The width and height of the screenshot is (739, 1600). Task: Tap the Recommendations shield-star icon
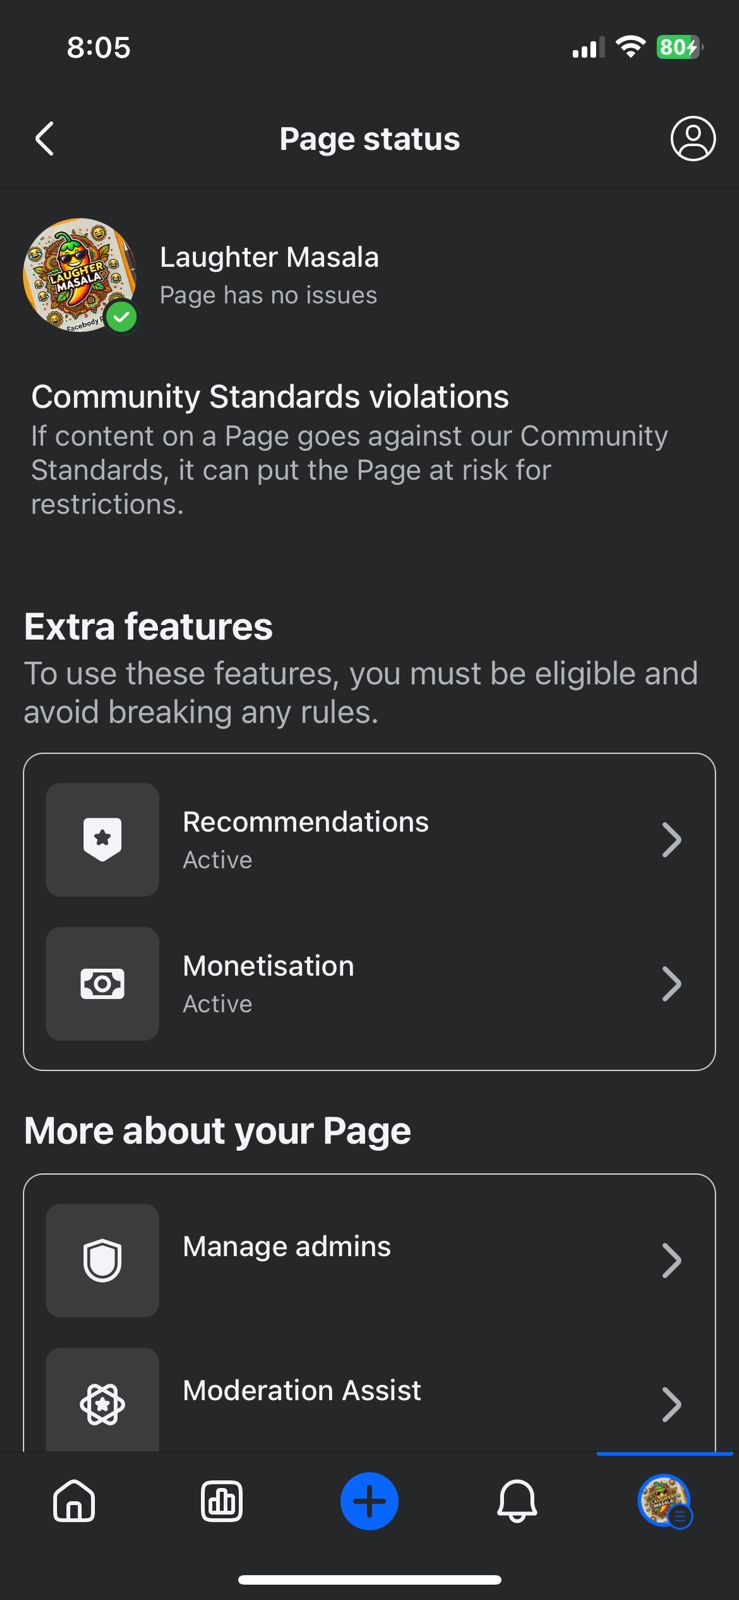coord(102,839)
